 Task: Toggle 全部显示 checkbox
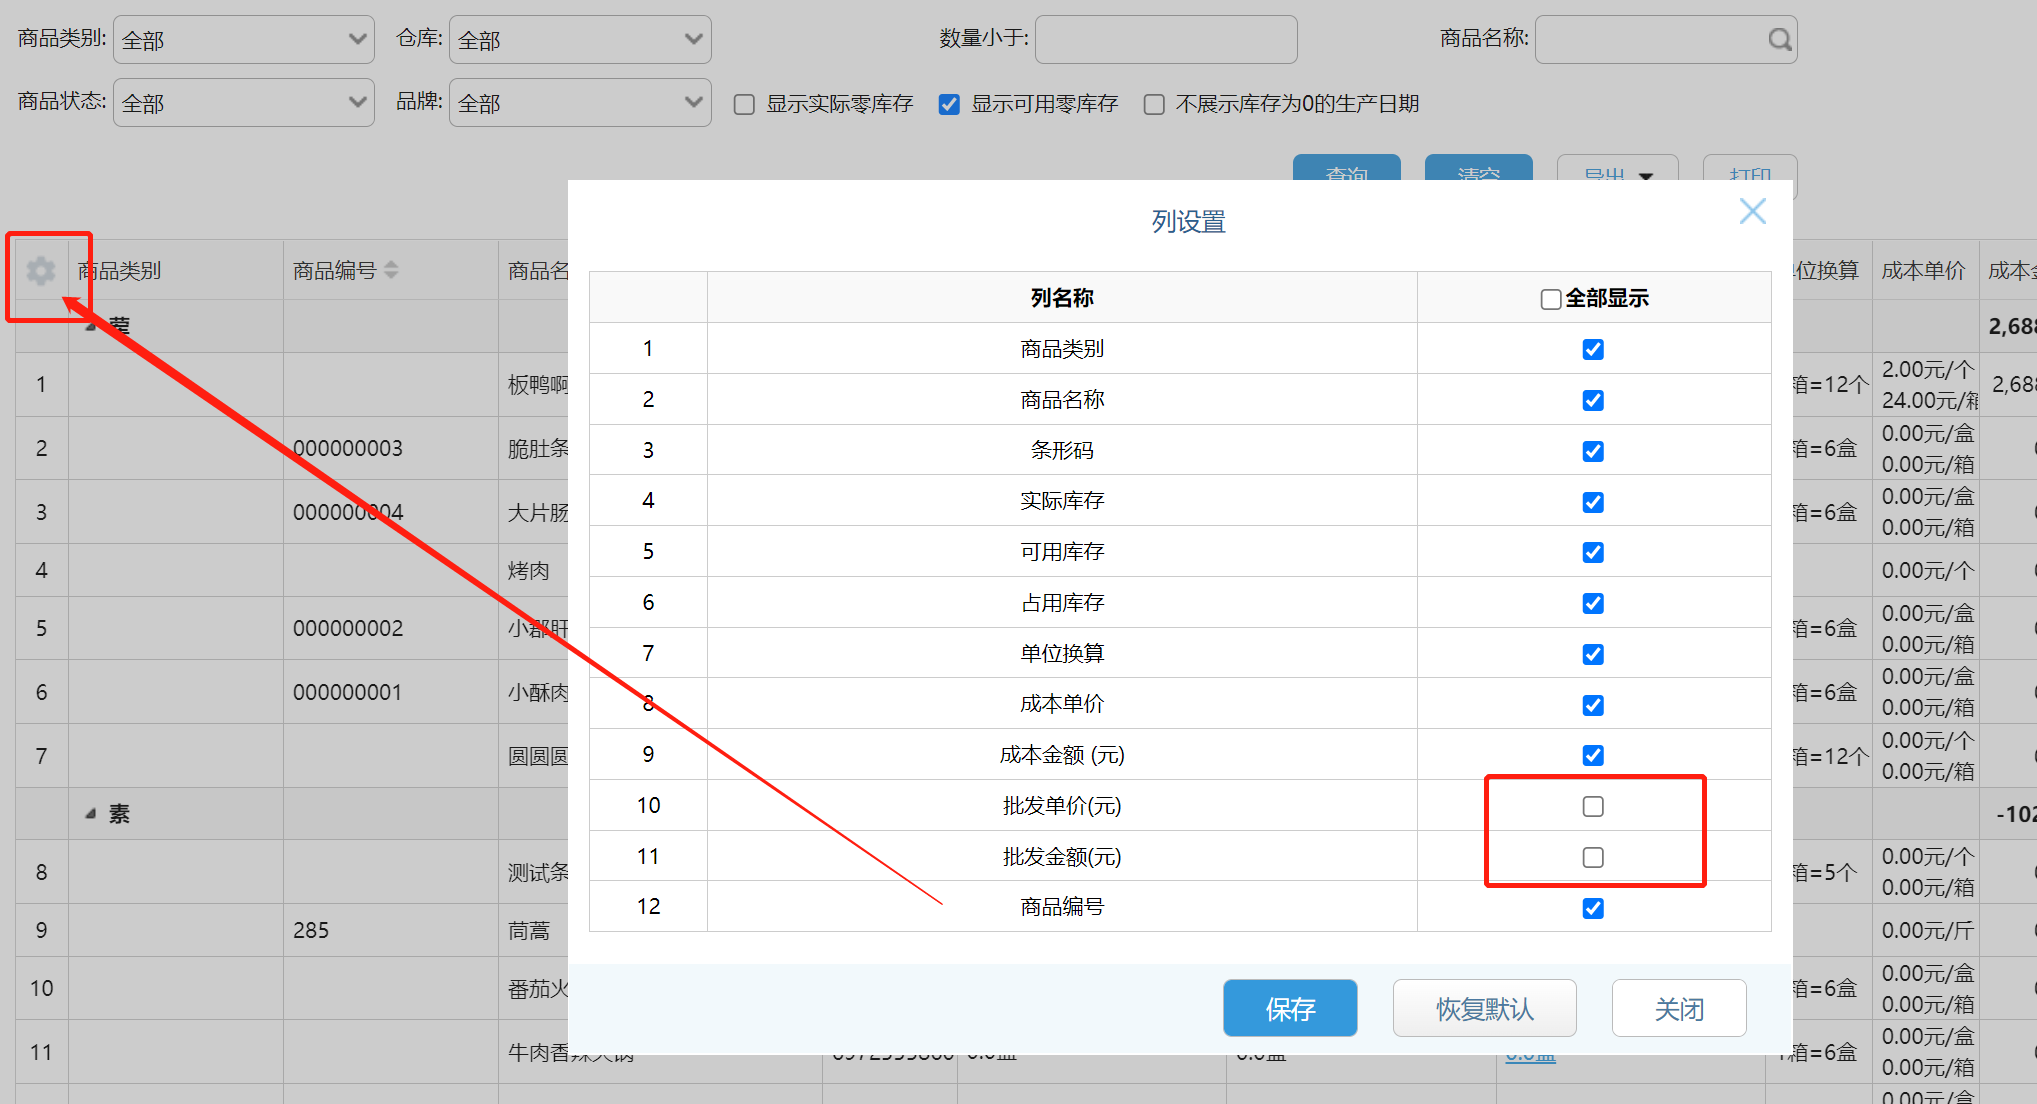click(x=1550, y=299)
